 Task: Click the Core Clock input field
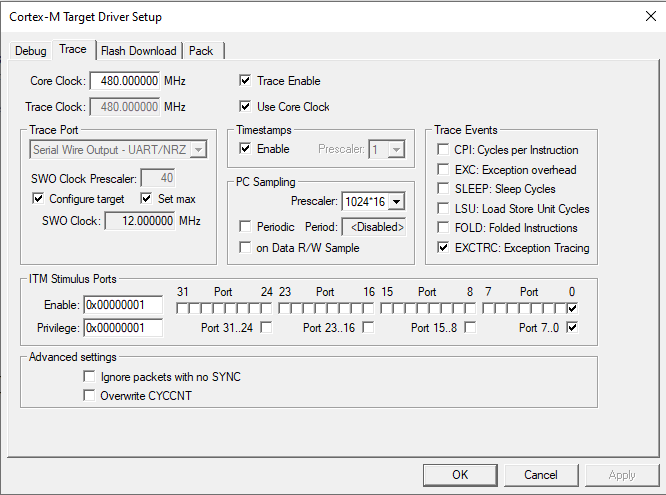click(125, 81)
